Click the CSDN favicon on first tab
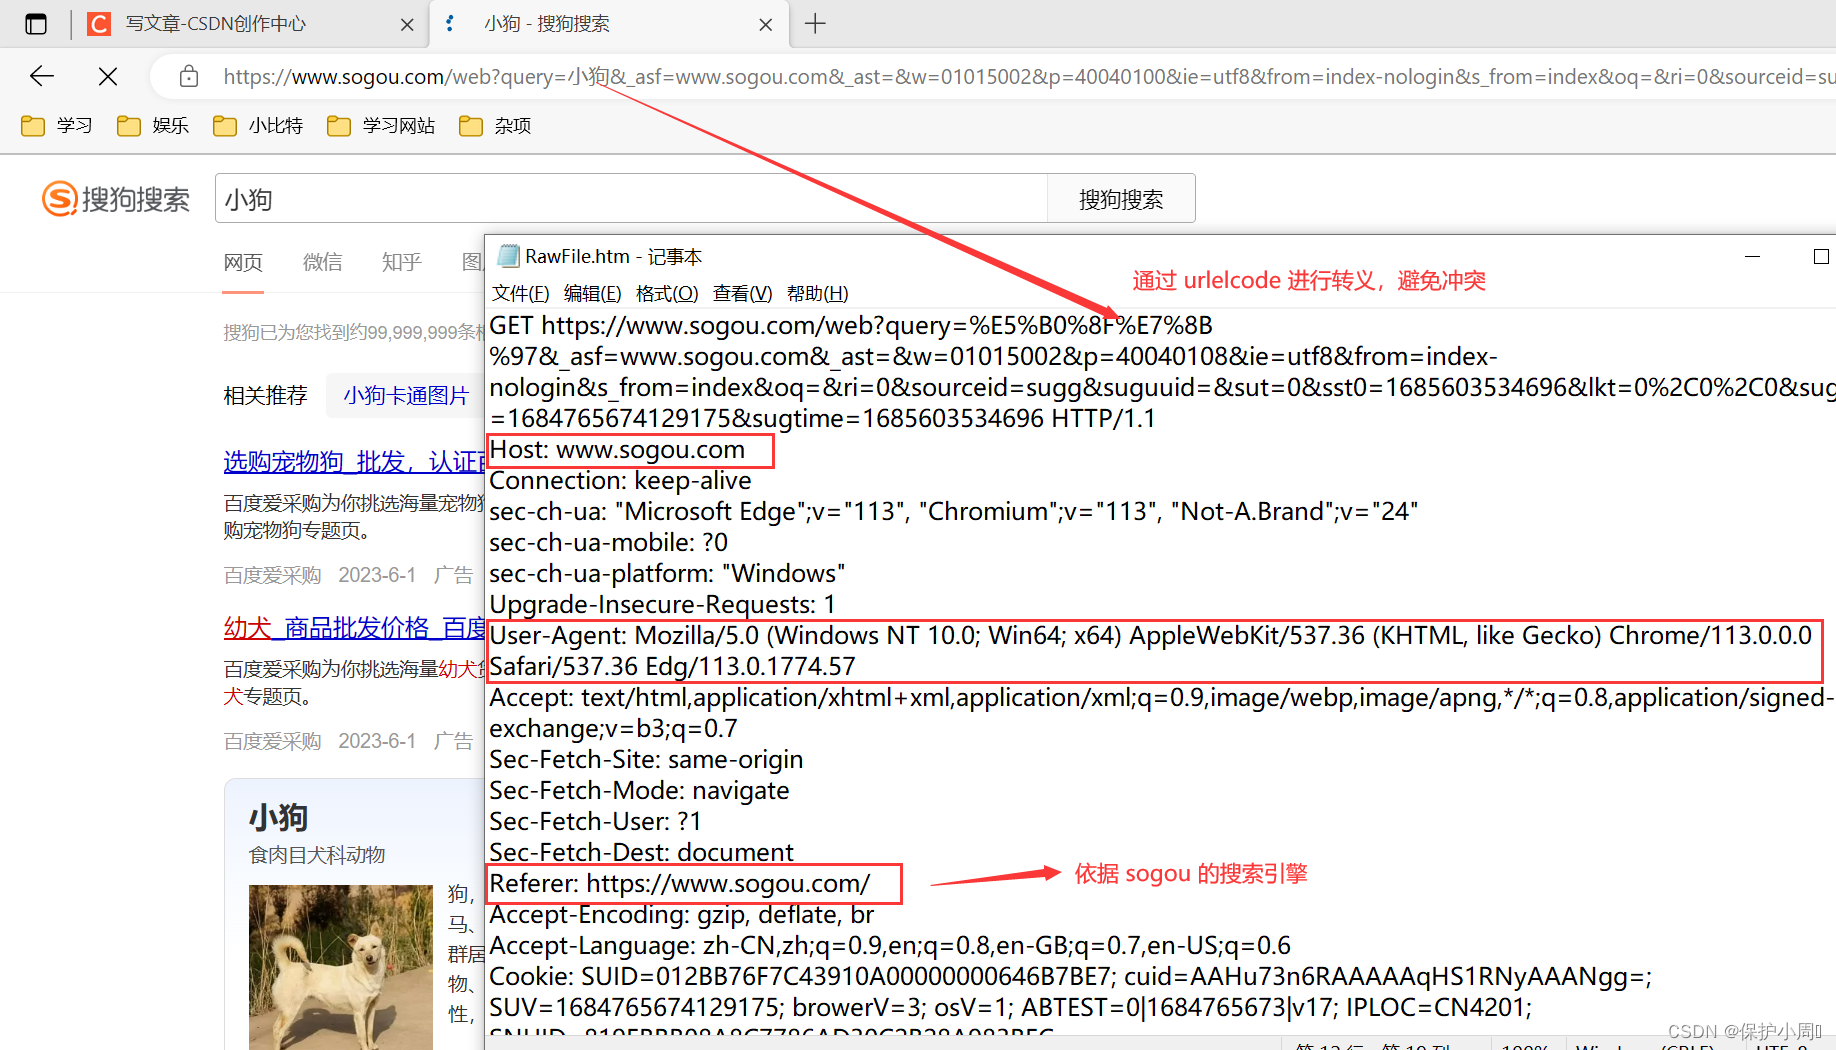1836x1050 pixels. [x=99, y=24]
